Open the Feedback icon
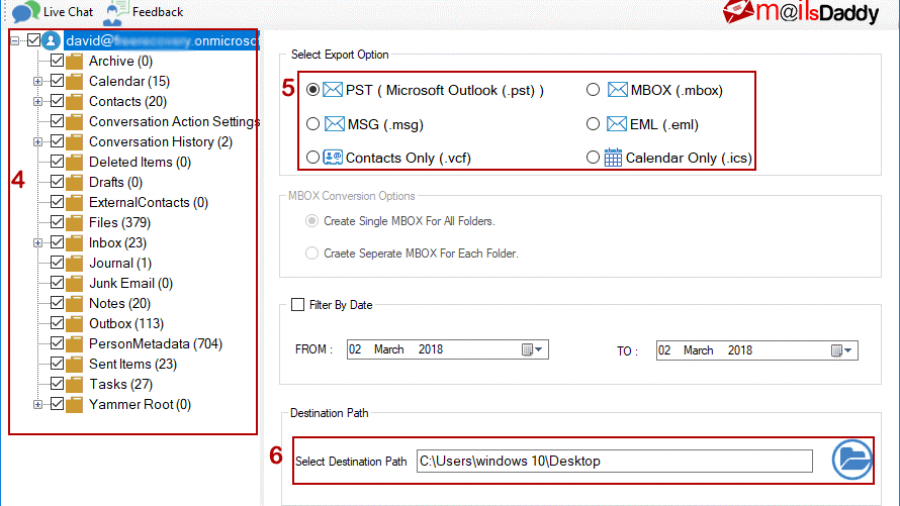900x506 pixels. (x=116, y=12)
